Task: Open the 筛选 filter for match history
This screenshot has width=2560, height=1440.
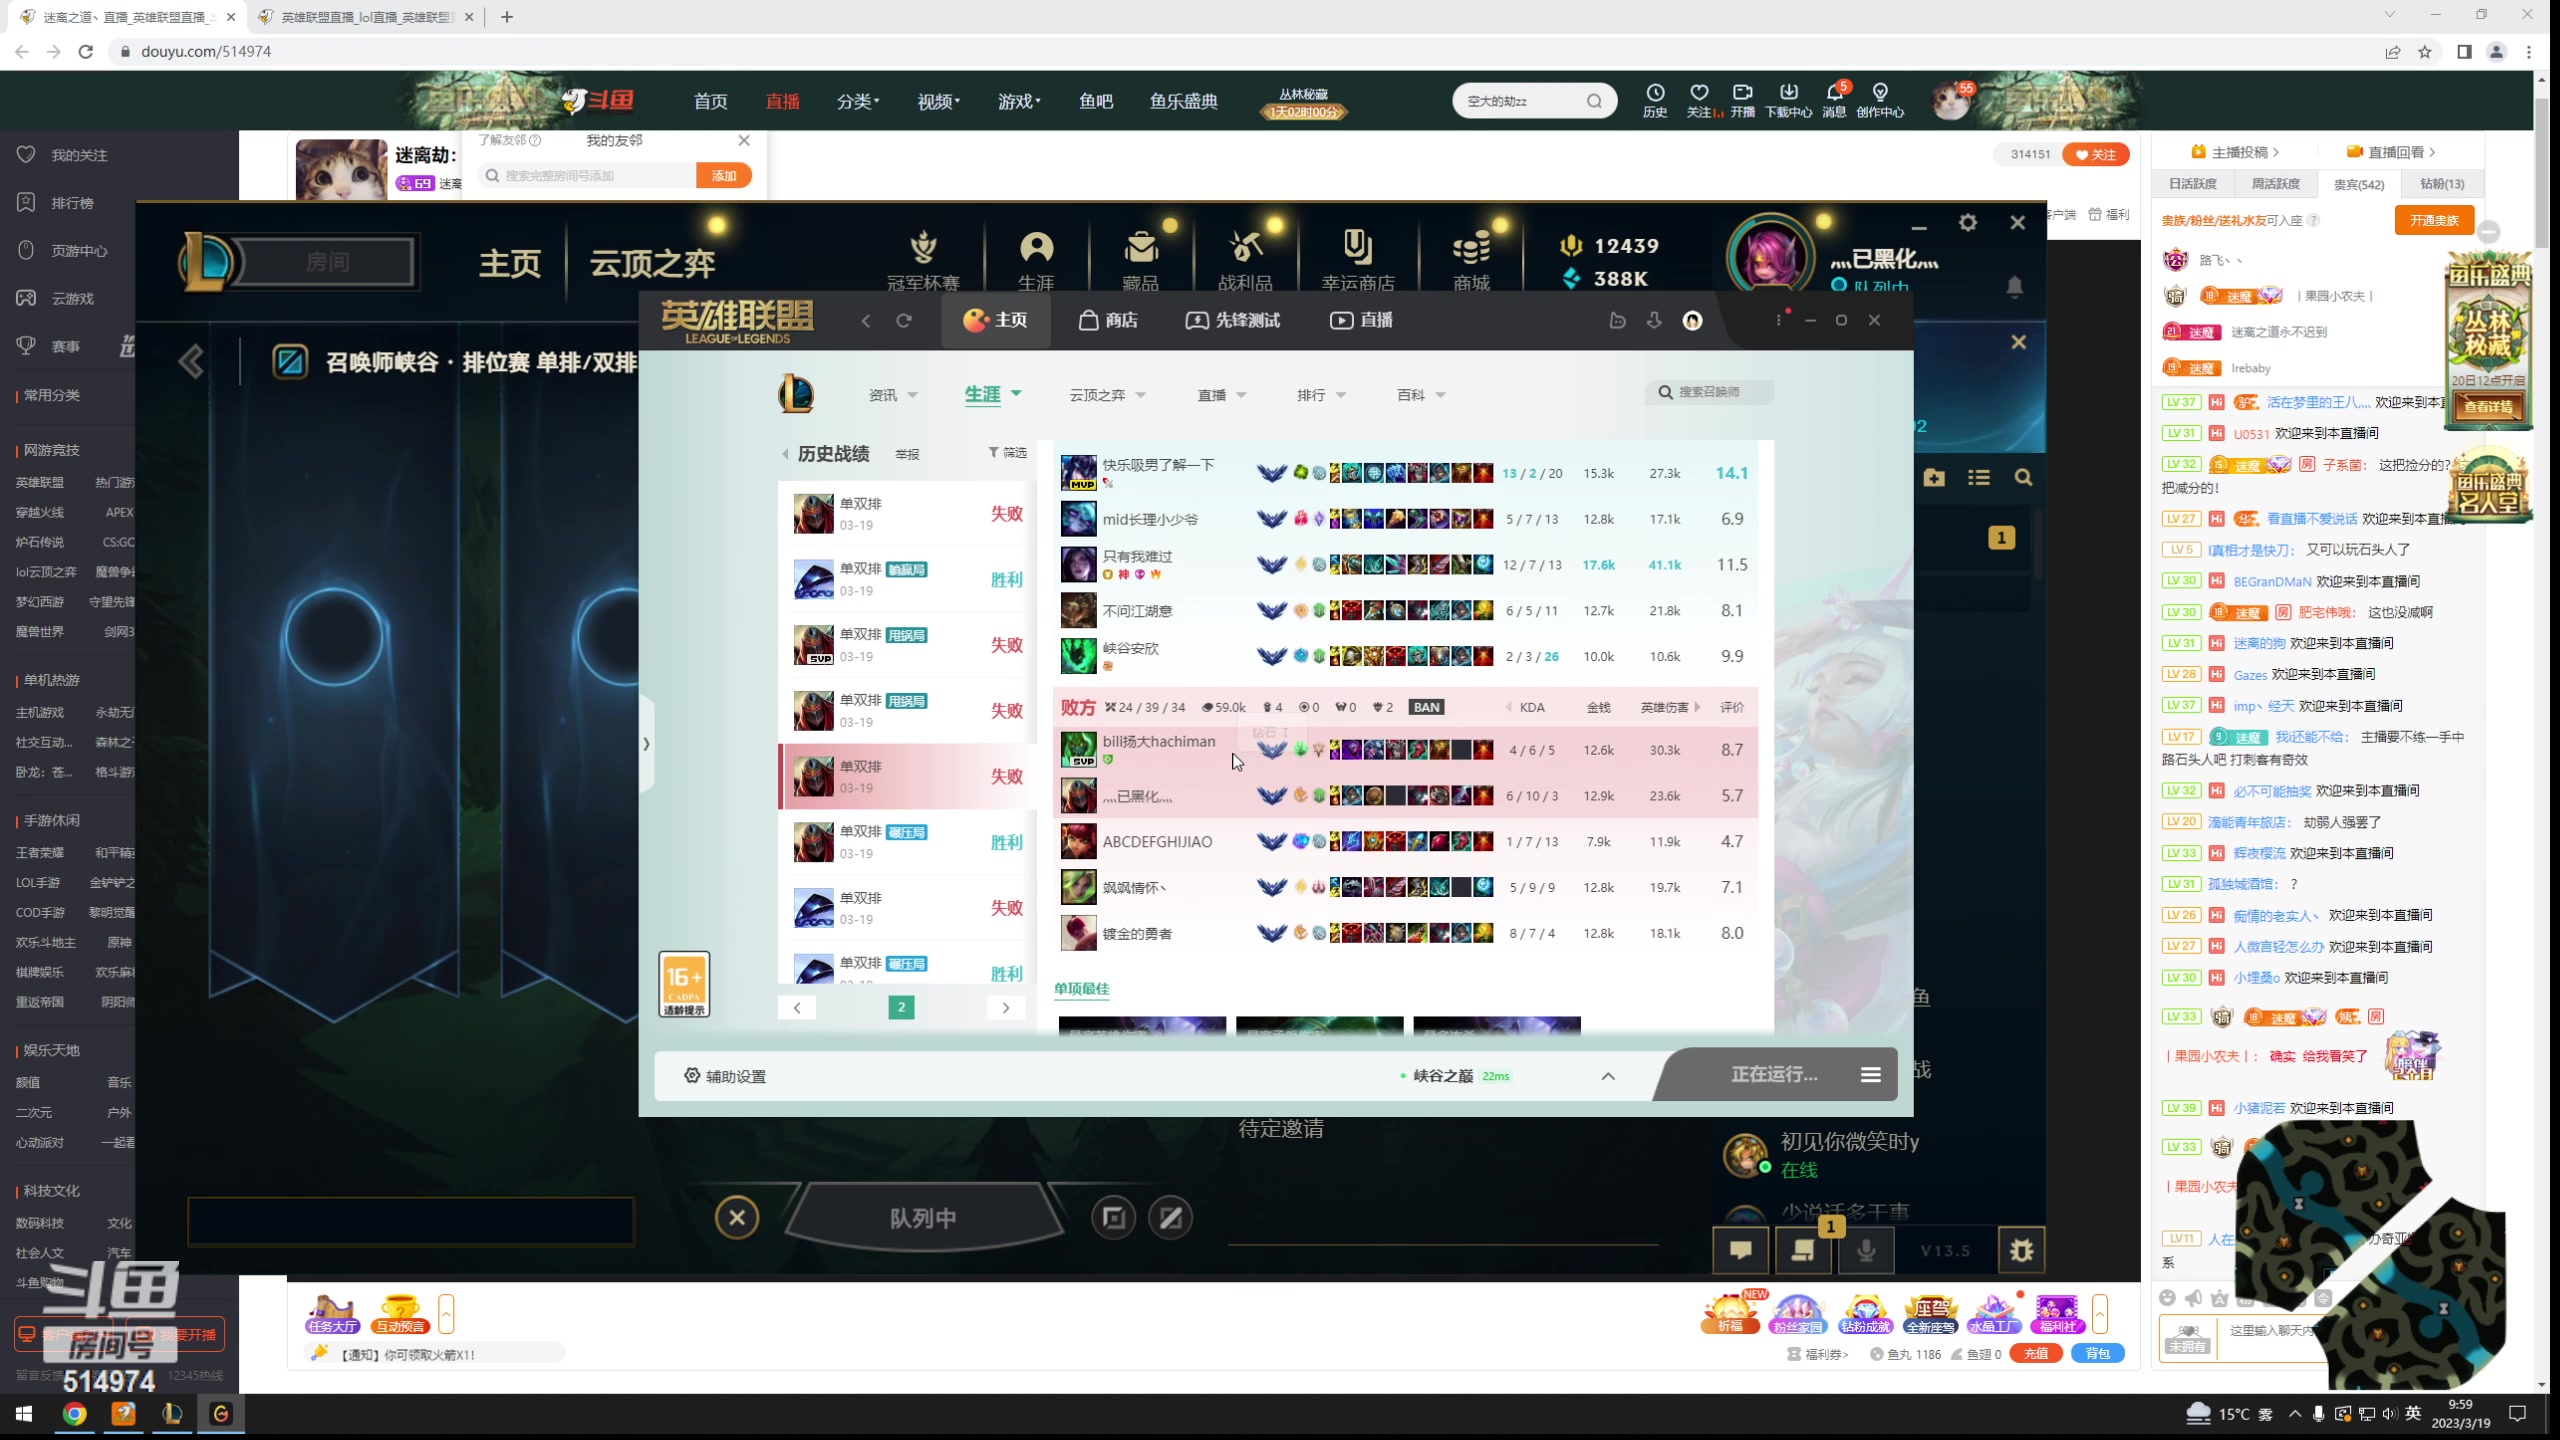Action: pyautogui.click(x=1007, y=453)
